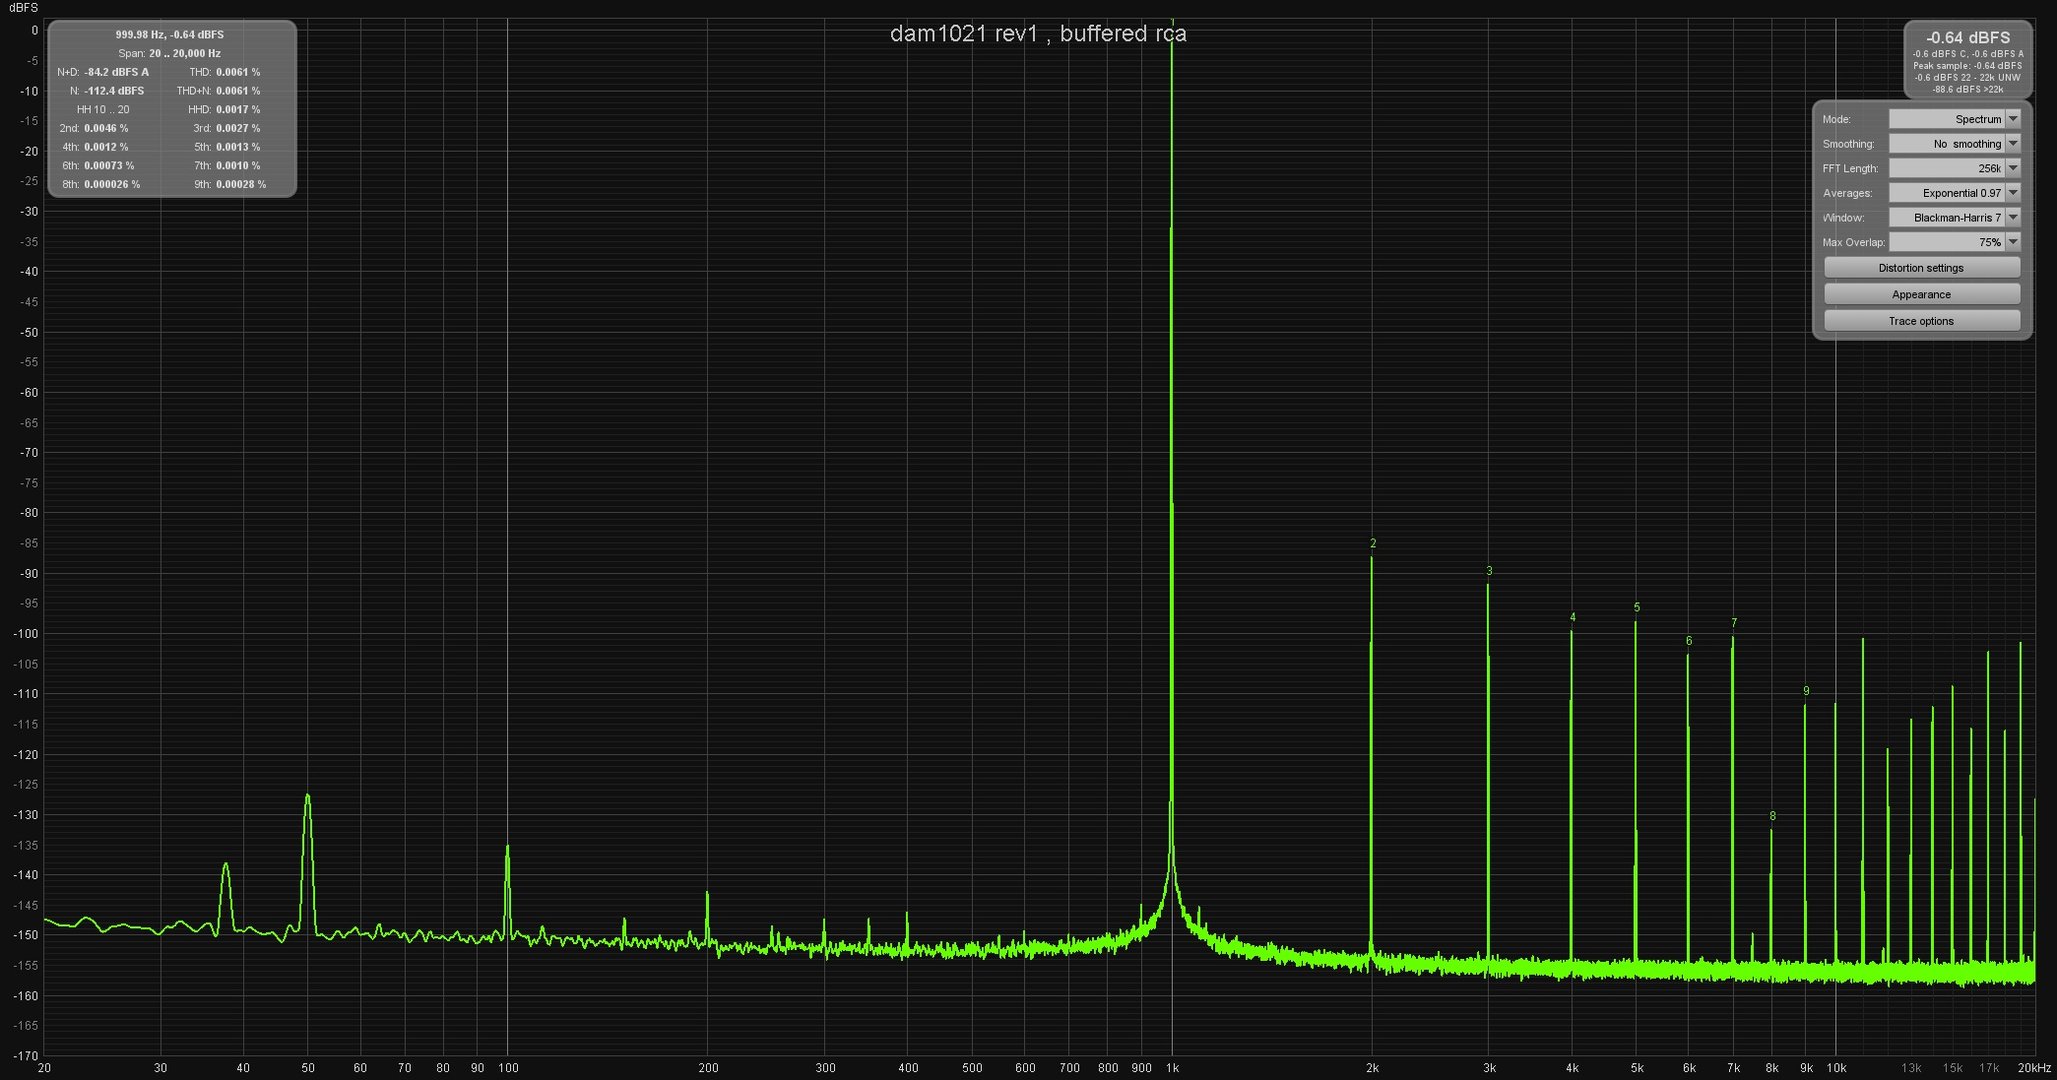Open Distortion settings
The width and height of the screenshot is (2057, 1080).
[1921, 268]
